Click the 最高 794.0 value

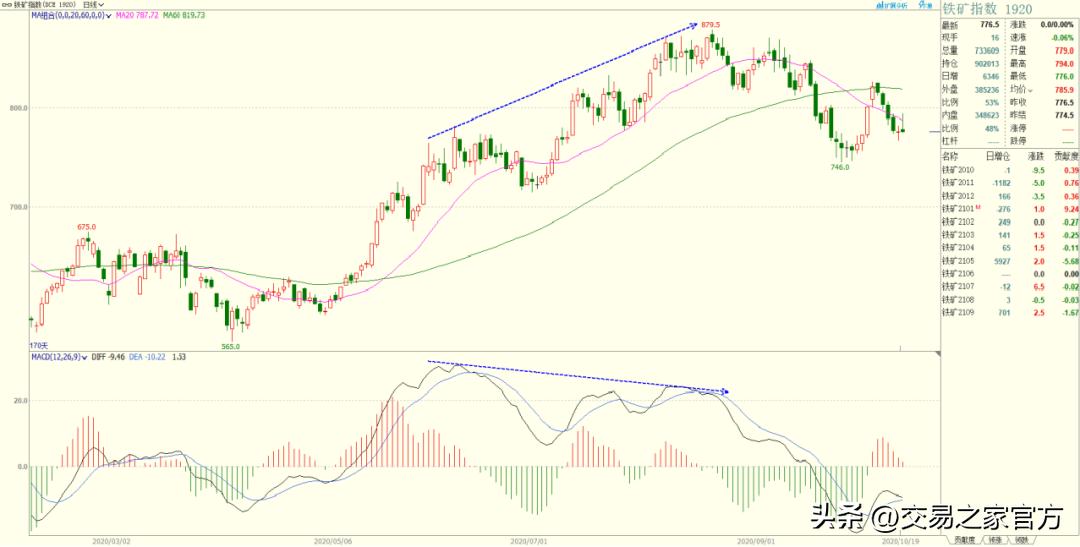[x=1063, y=63]
